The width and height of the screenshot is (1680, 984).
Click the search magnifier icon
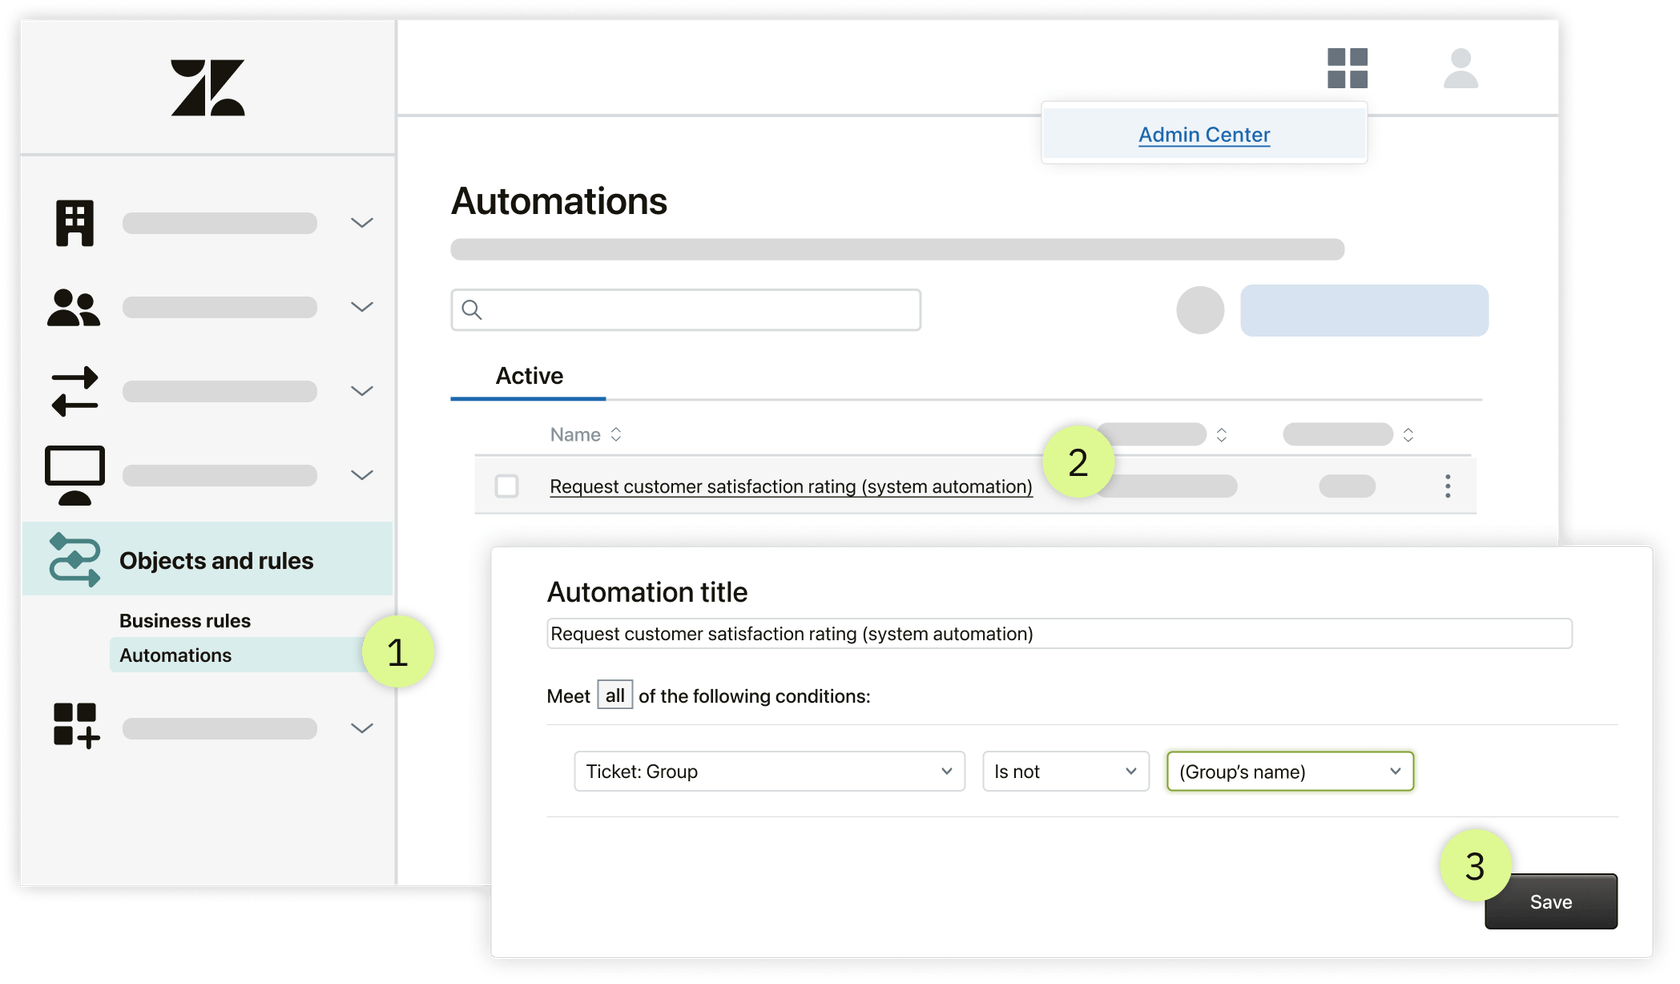[471, 310]
